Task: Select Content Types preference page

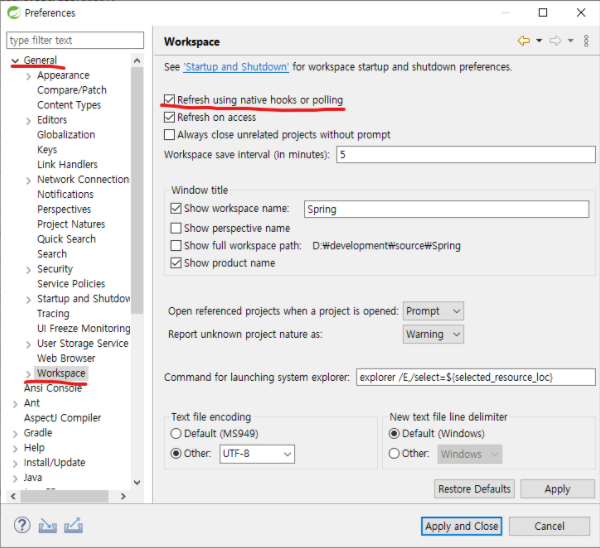Action: tap(69, 105)
